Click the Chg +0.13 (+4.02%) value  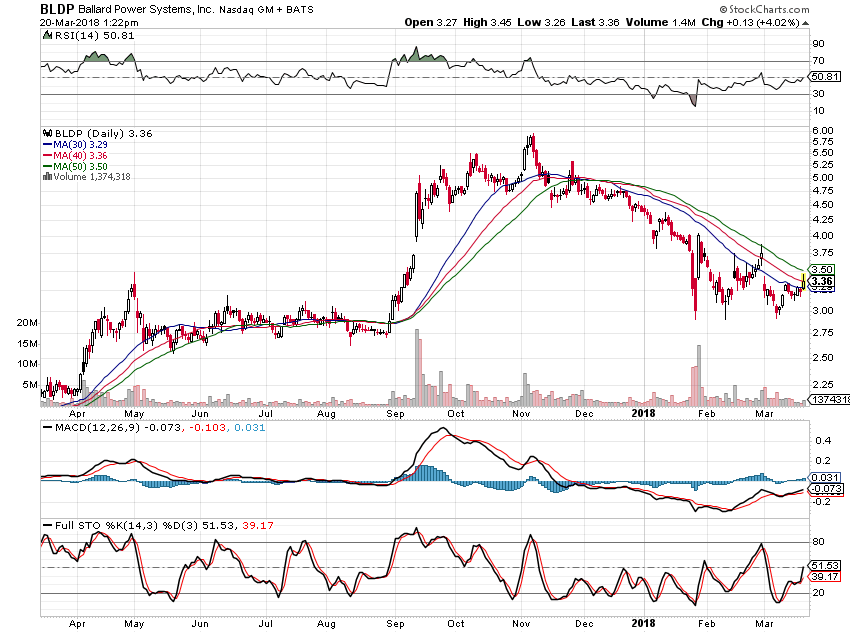tap(750, 22)
